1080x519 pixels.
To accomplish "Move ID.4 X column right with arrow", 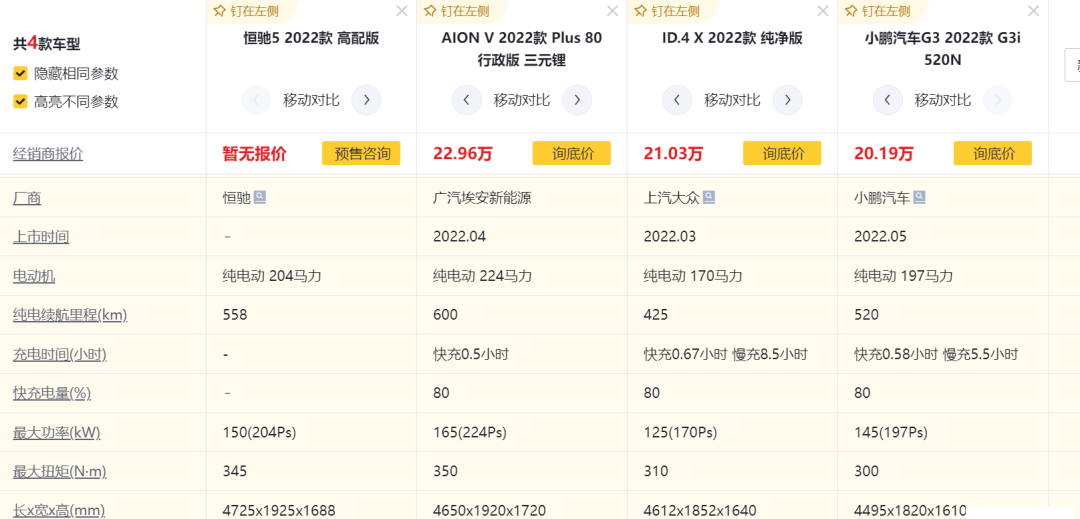I will [788, 100].
